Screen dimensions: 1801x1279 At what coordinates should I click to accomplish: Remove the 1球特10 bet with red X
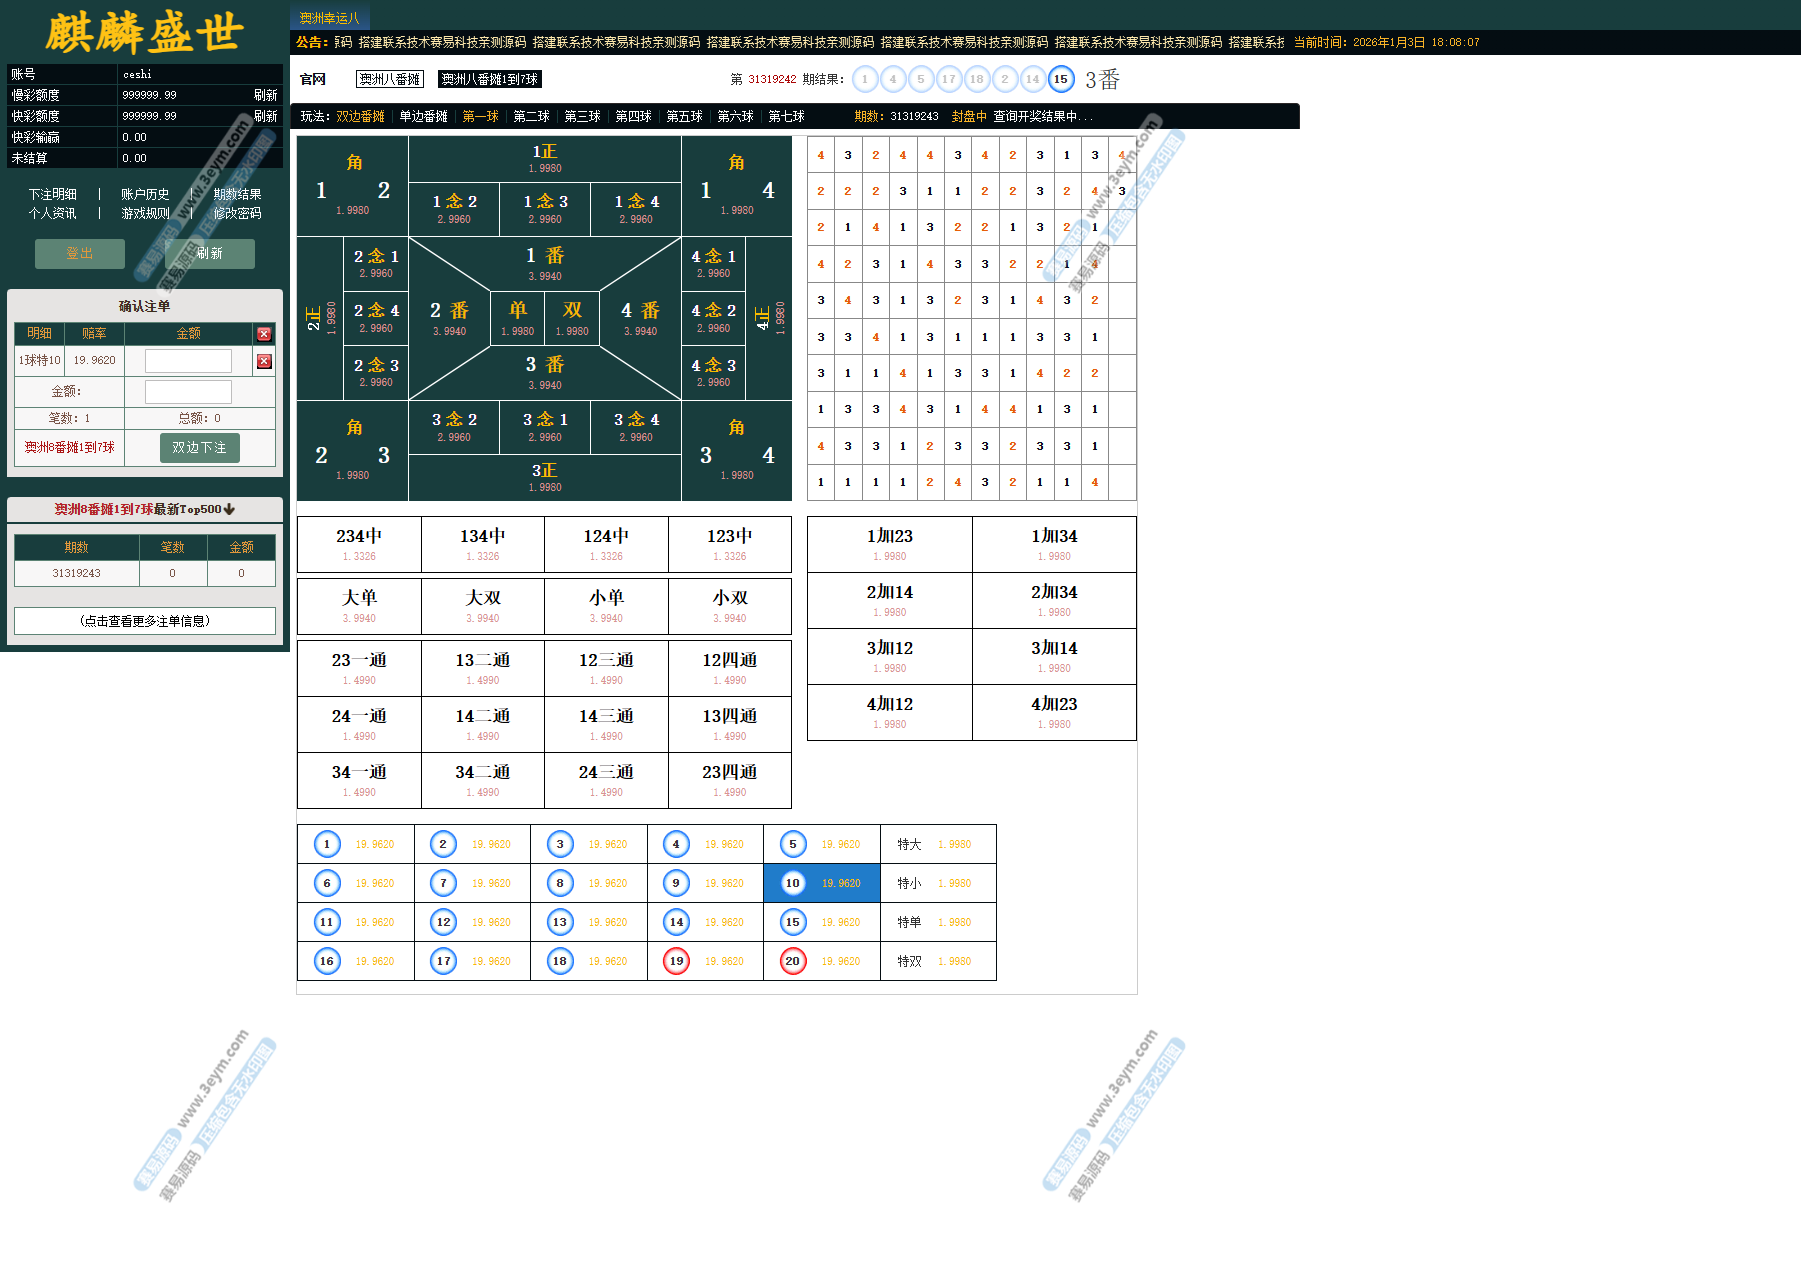click(x=264, y=361)
